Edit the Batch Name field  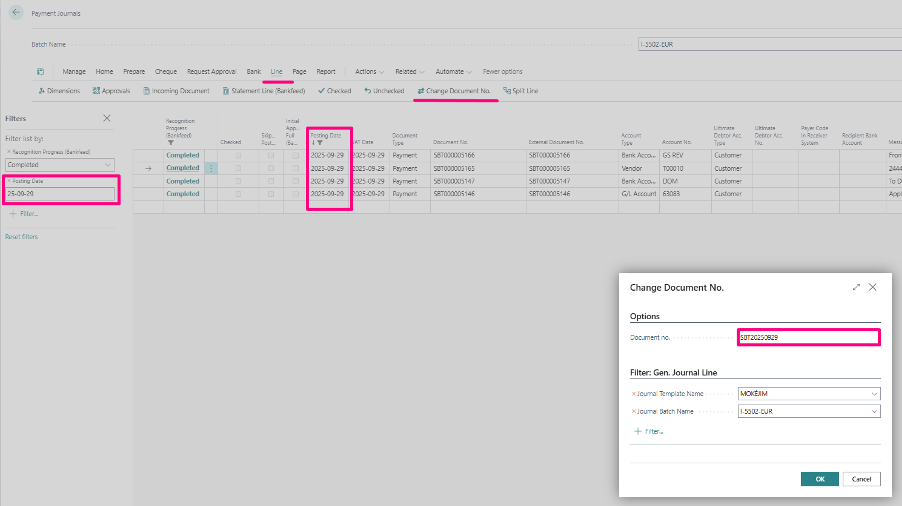[770, 44]
